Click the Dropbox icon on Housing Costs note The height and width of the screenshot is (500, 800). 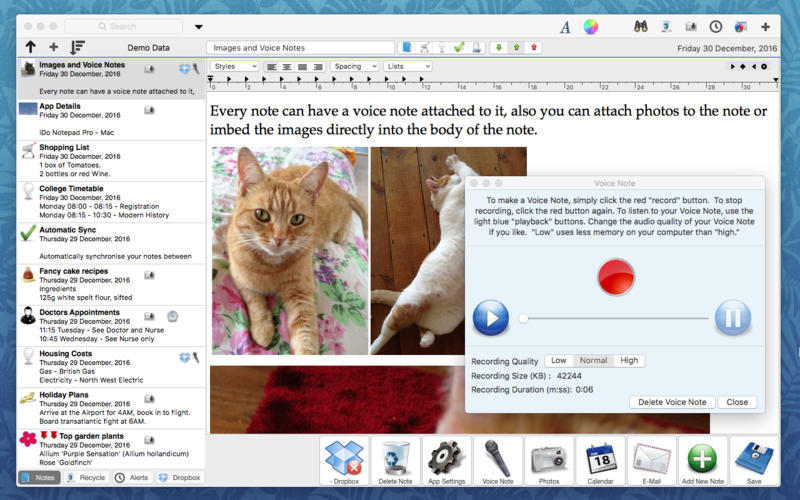(184, 358)
